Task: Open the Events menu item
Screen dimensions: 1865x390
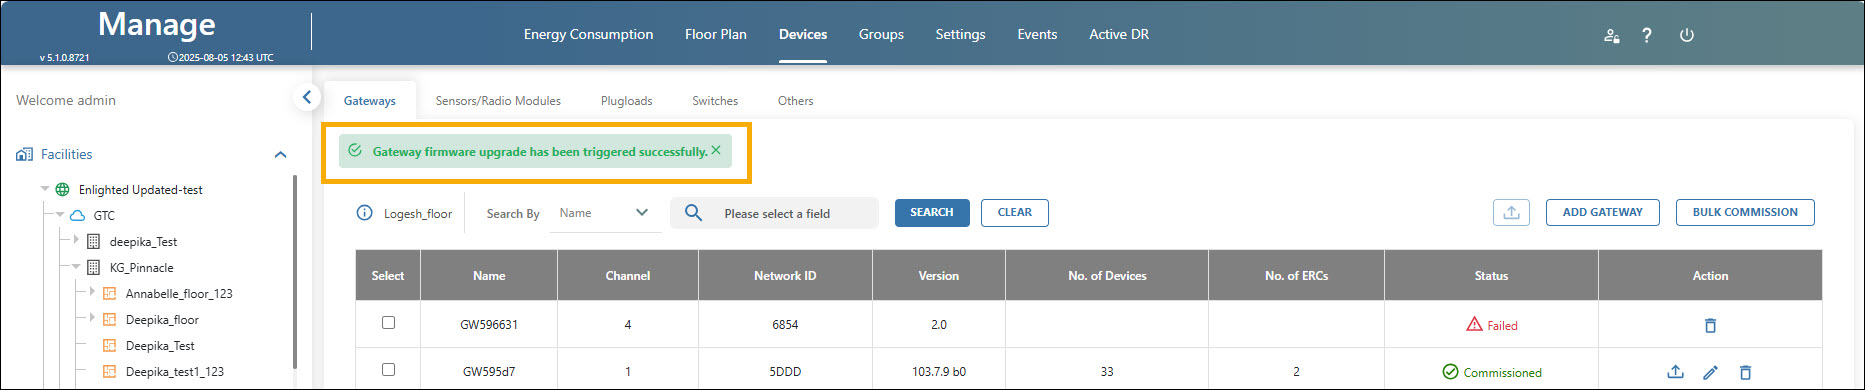Action: (x=1037, y=34)
